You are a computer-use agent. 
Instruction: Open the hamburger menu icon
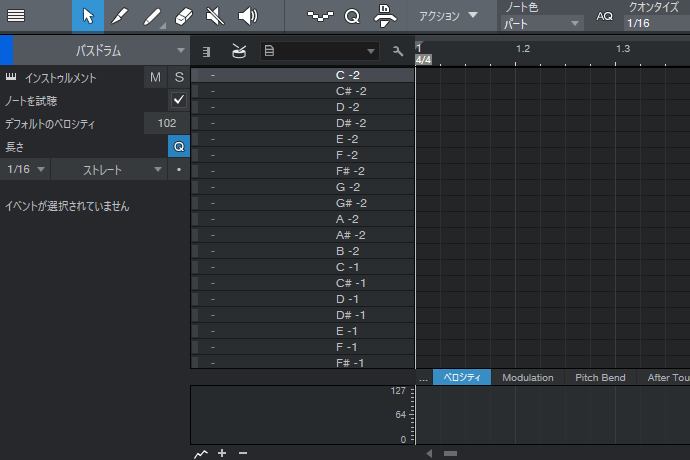point(16,16)
